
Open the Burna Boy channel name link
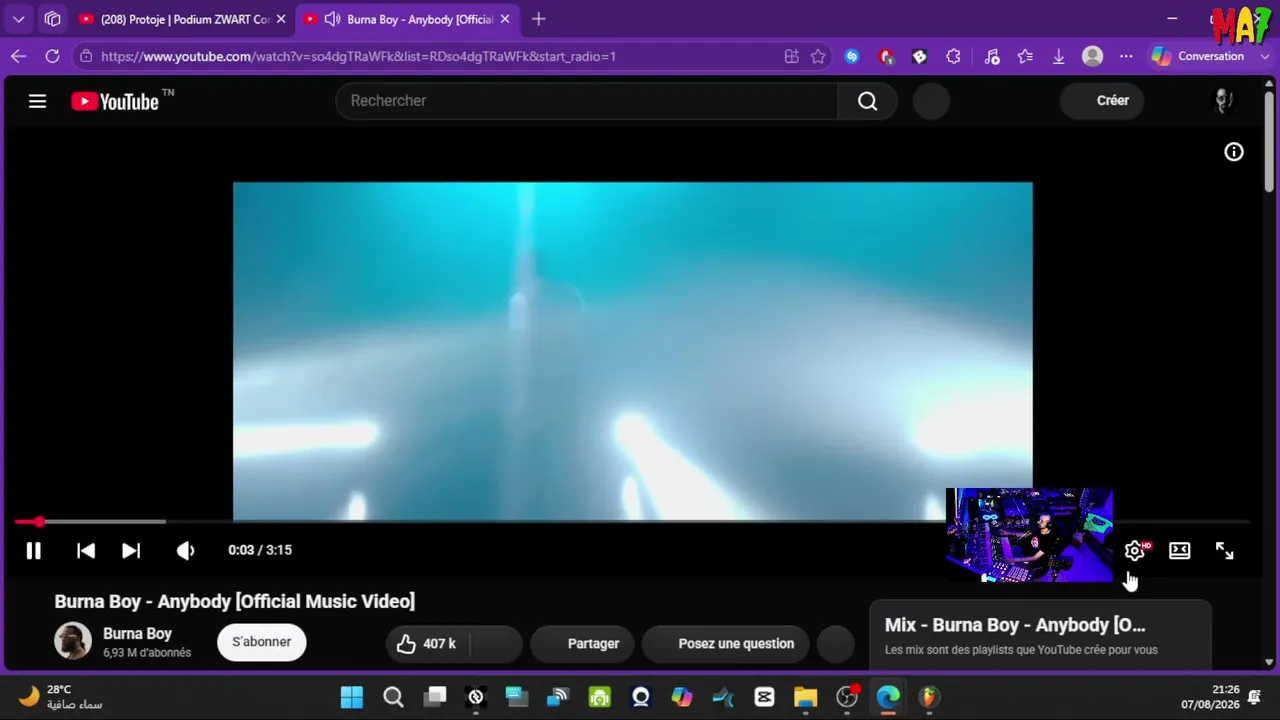tap(137, 634)
